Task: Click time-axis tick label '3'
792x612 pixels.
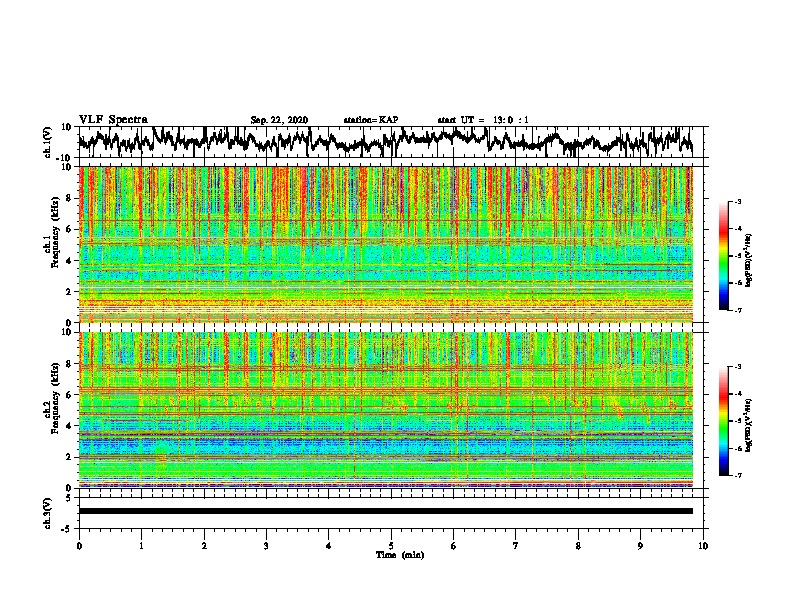Action: [x=266, y=546]
